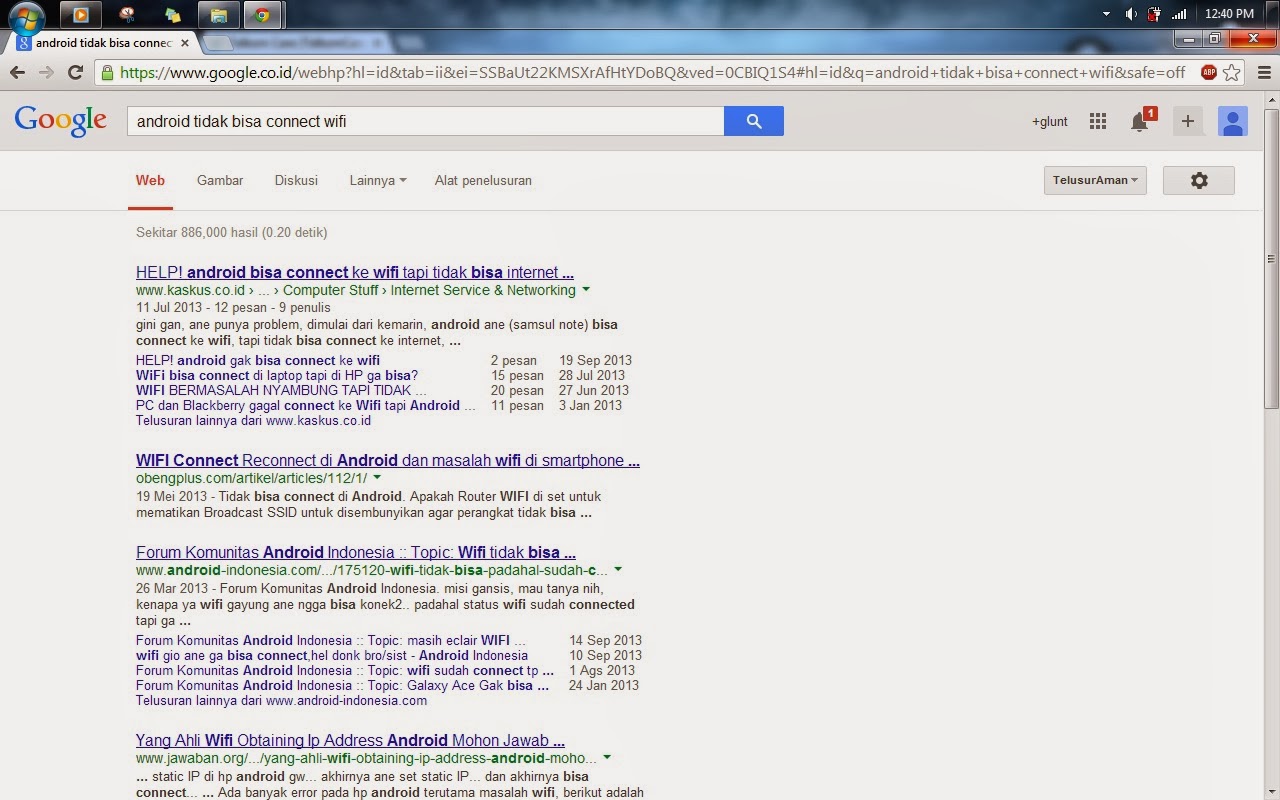Image resolution: width=1280 pixels, height=800 pixels.
Task: Click the scrollbar up arrow
Action: tap(1271, 98)
